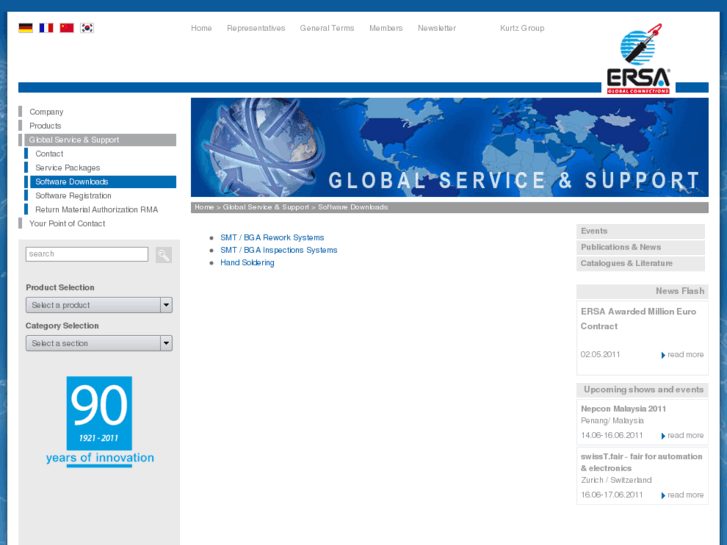The width and height of the screenshot is (727, 545).
Task: Click the Global Service & Support banner
Action: tap(449, 147)
